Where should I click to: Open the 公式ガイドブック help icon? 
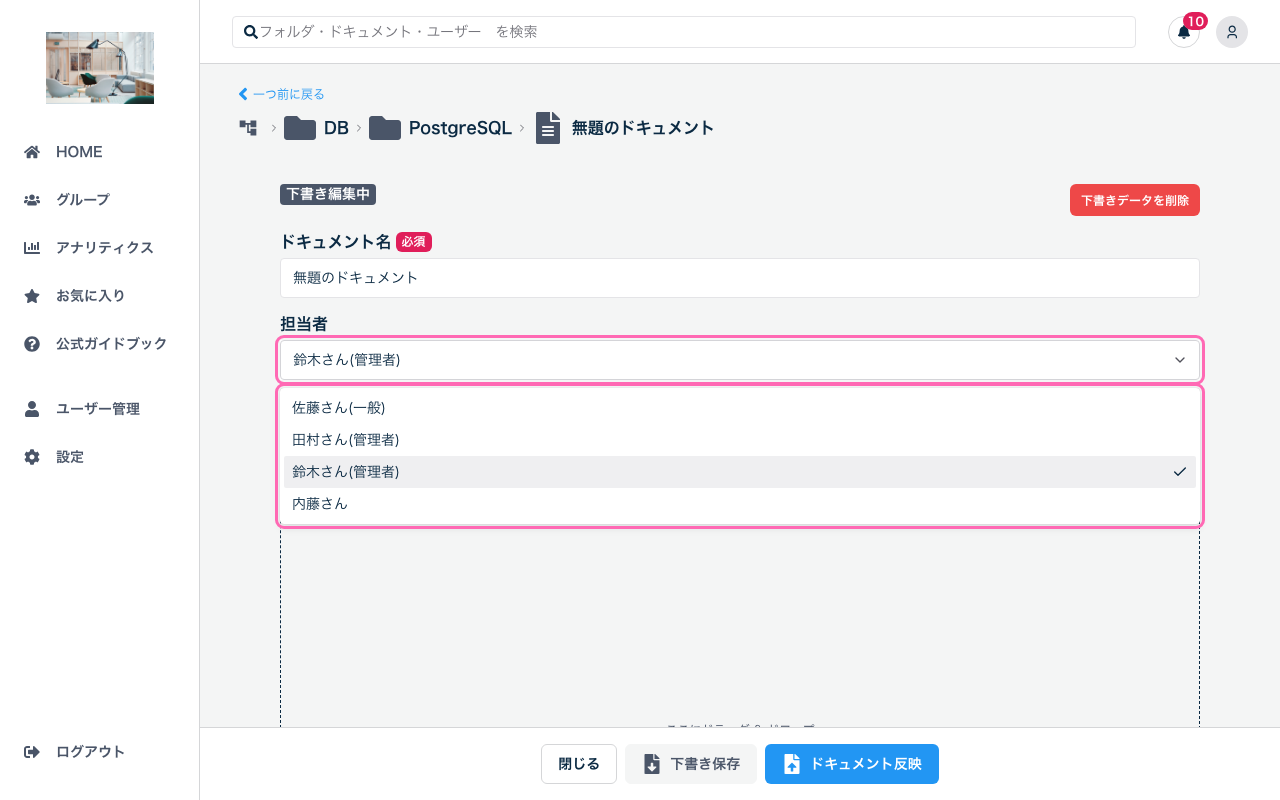click(31, 343)
